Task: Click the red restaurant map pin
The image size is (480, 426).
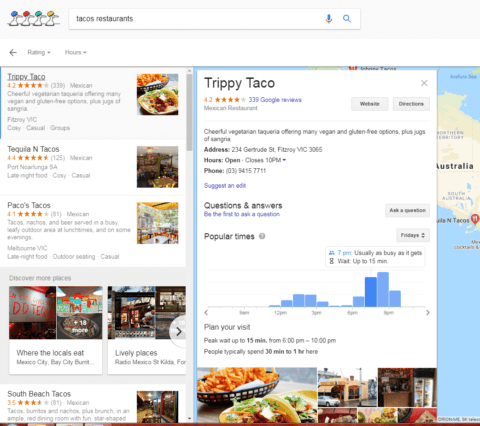Action: tap(475, 219)
